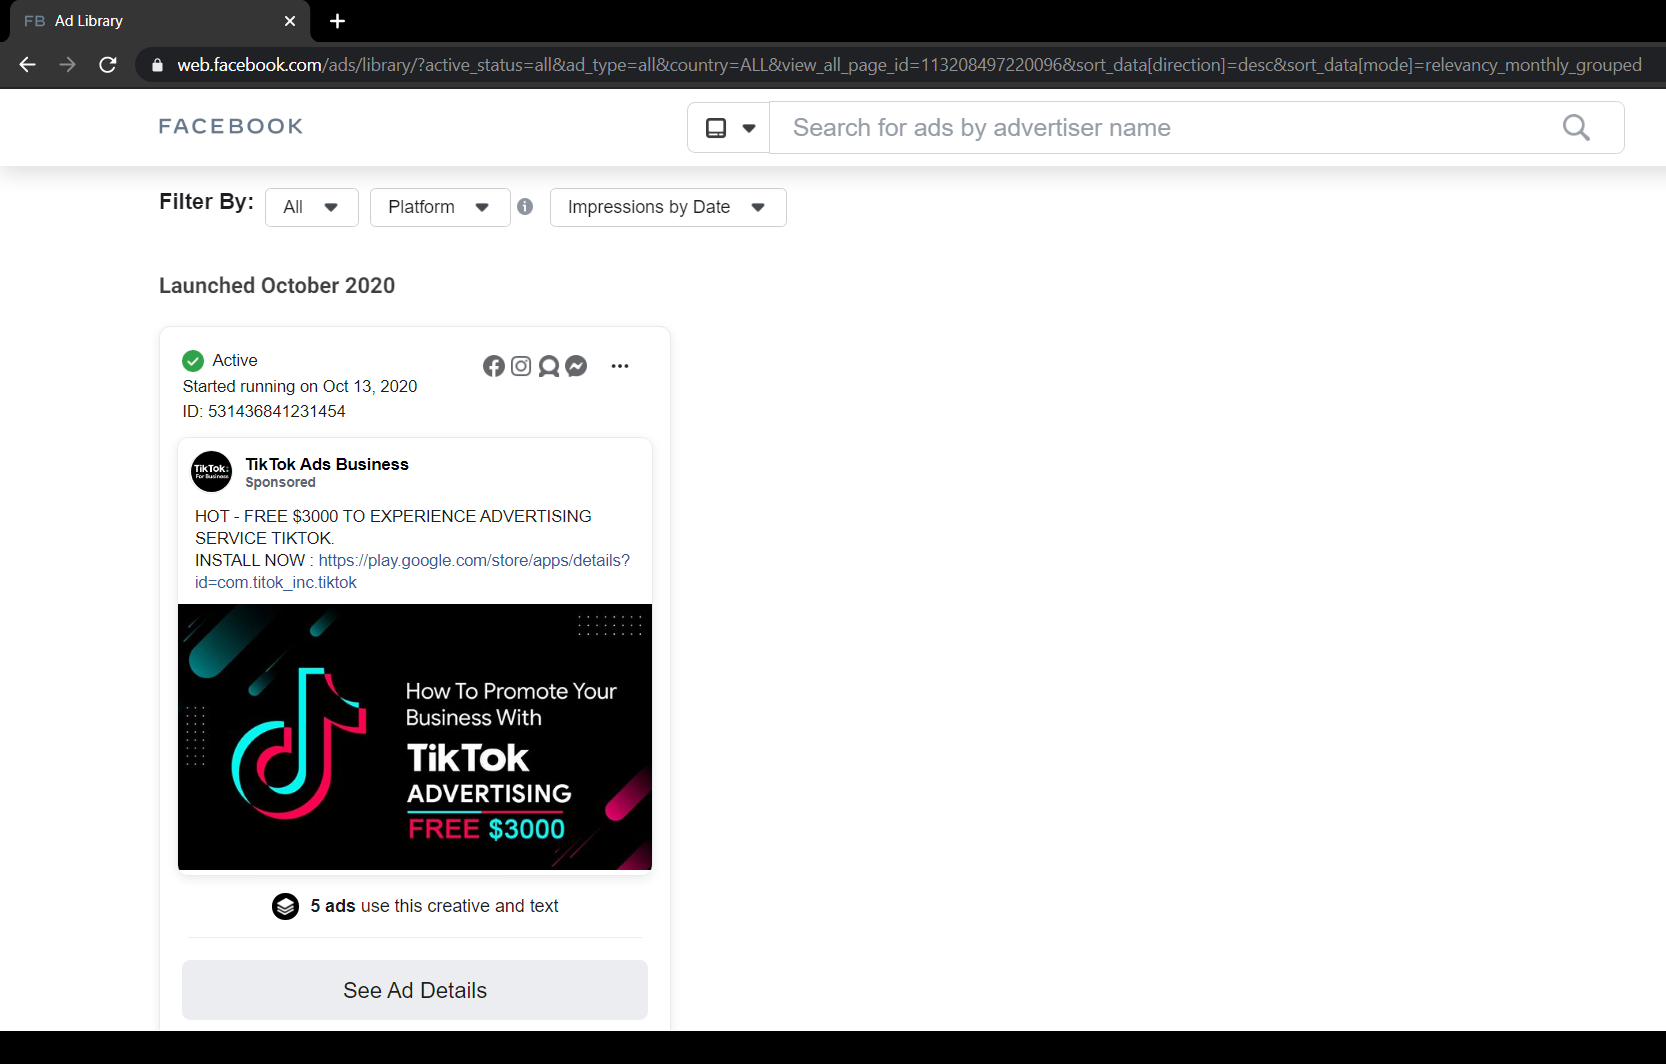Image resolution: width=1666 pixels, height=1064 pixels.
Task: View site info via the lock icon
Action: [x=157, y=65]
